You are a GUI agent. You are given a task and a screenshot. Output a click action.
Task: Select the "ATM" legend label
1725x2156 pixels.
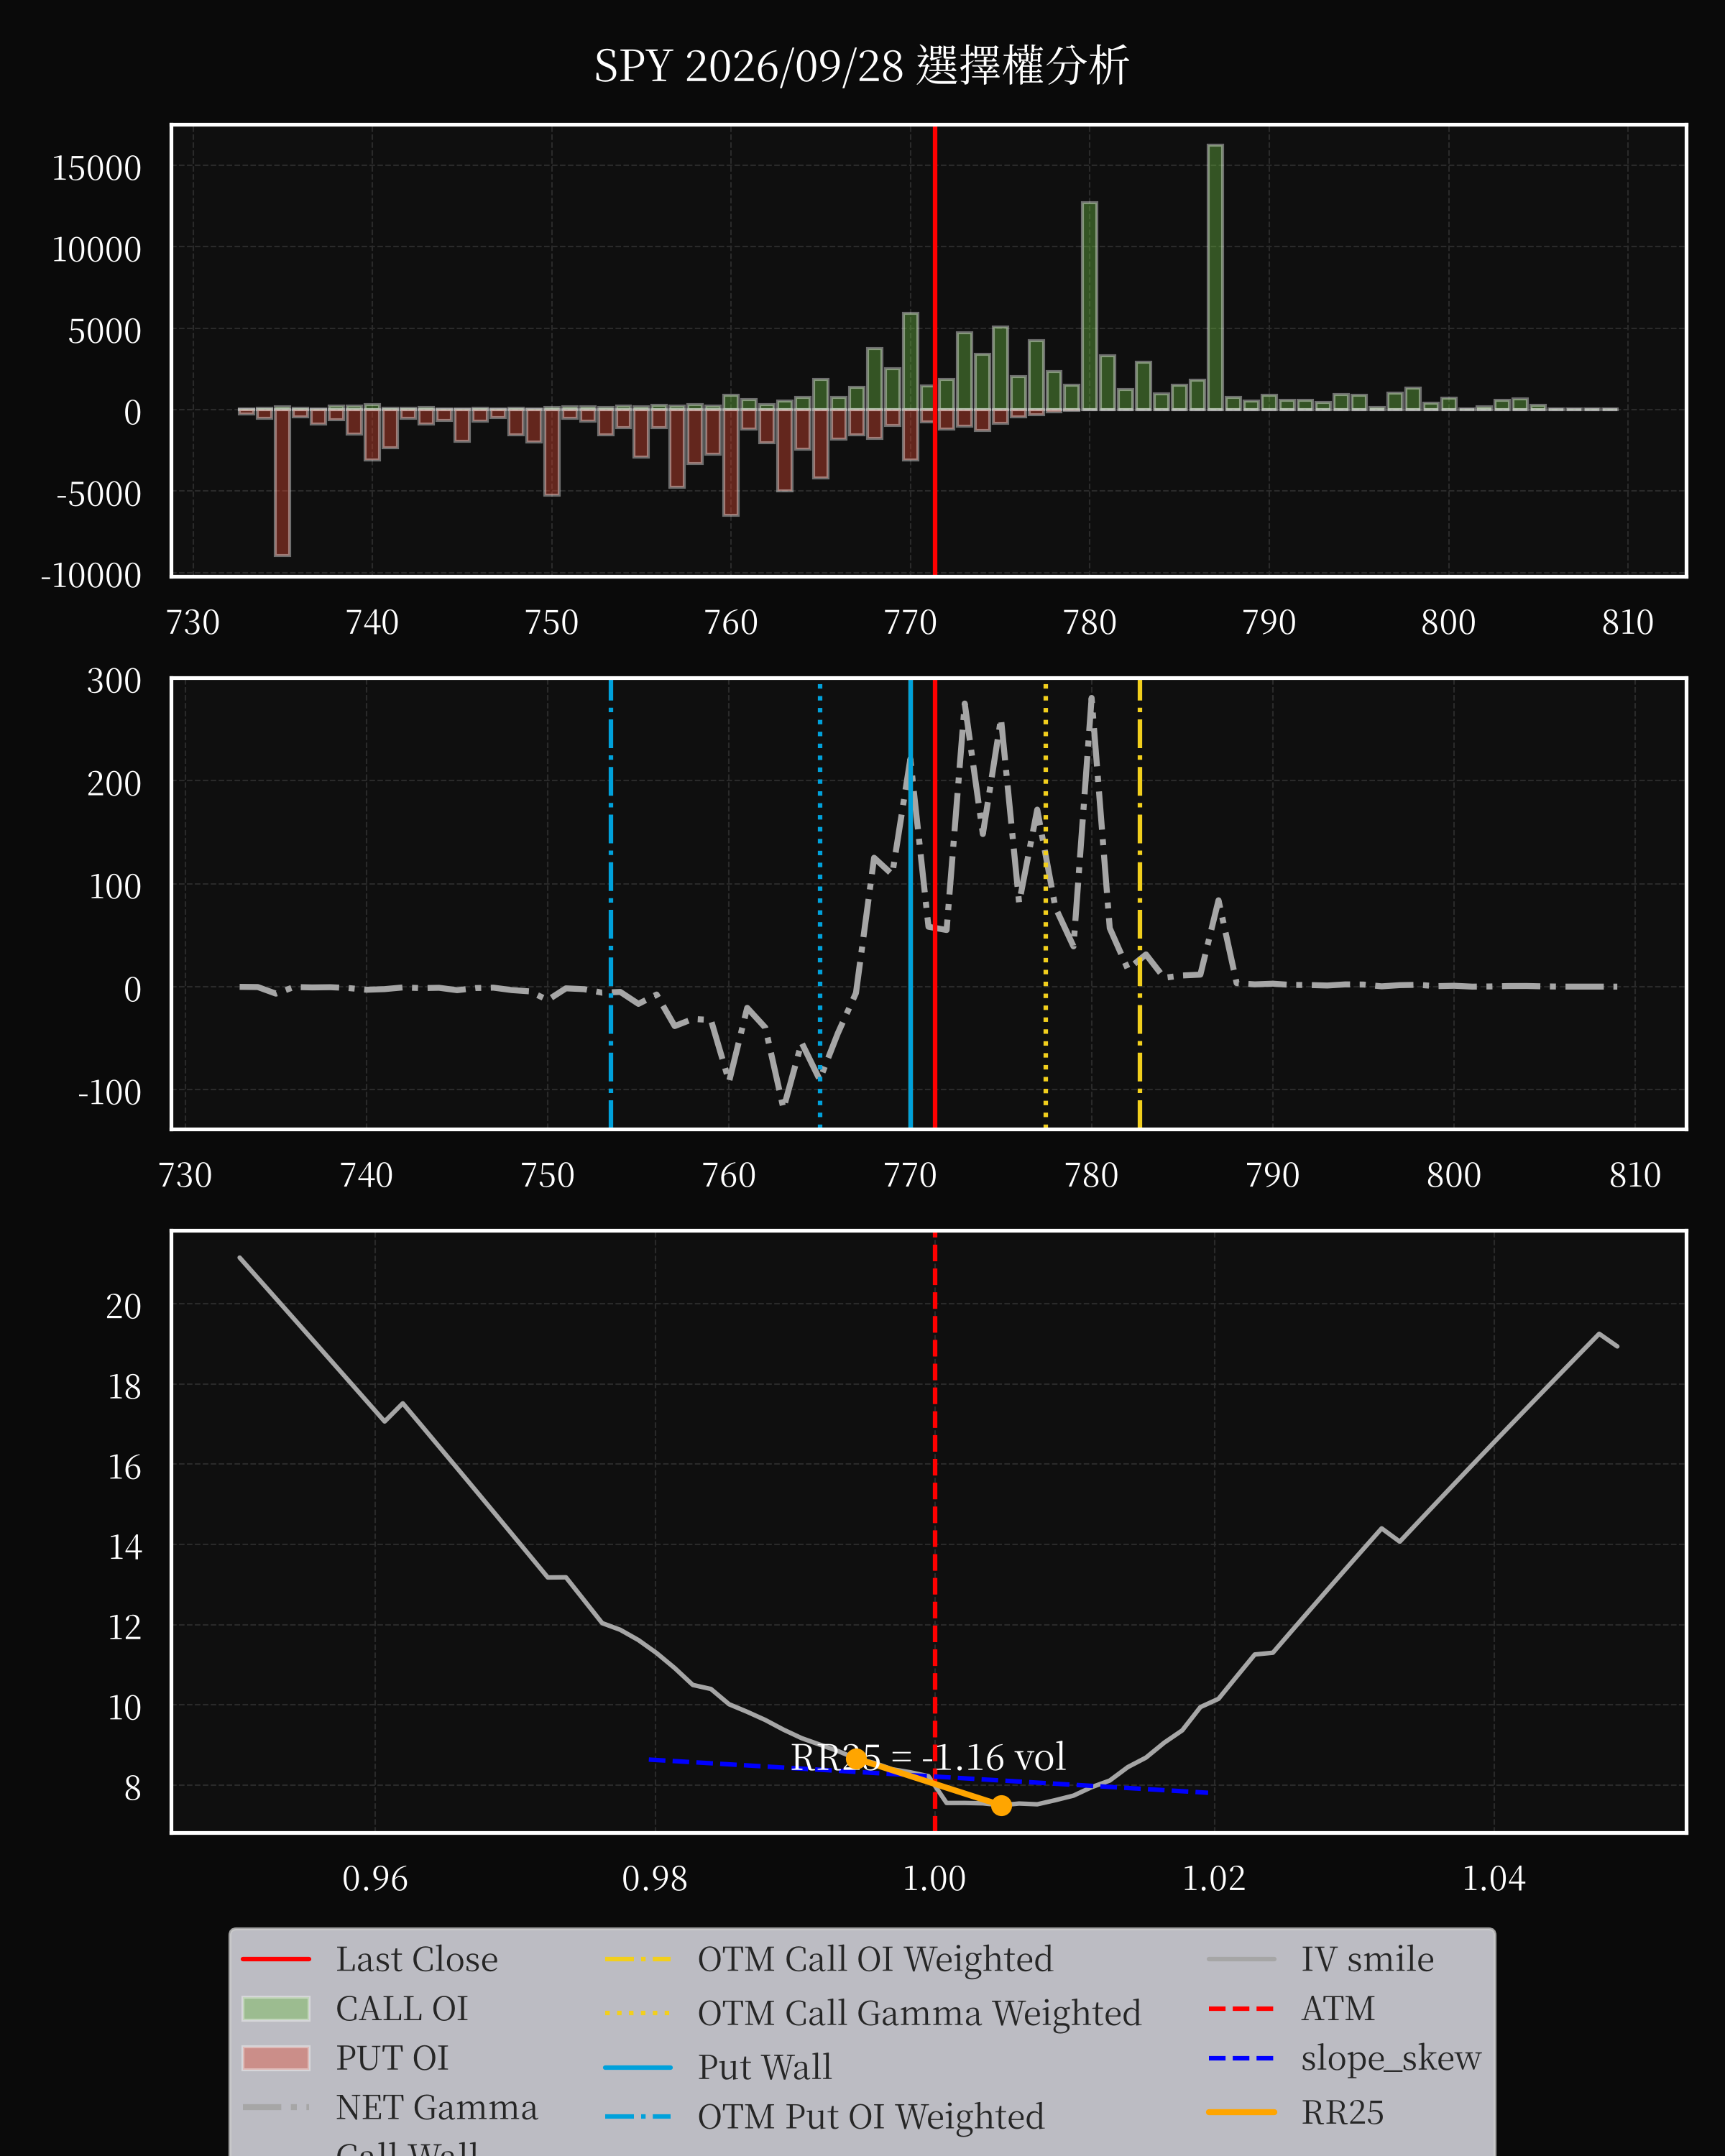tap(1338, 2009)
